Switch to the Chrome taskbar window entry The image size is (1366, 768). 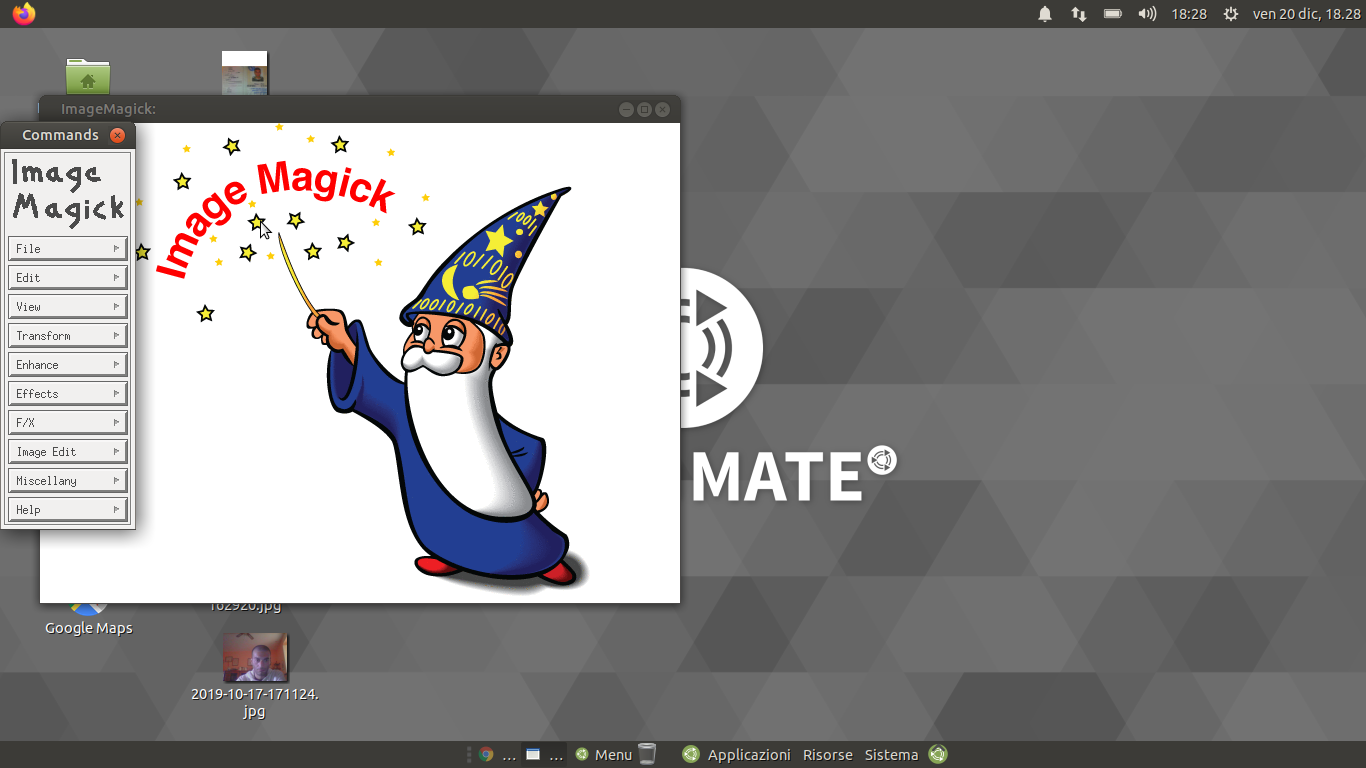[x=497, y=755]
